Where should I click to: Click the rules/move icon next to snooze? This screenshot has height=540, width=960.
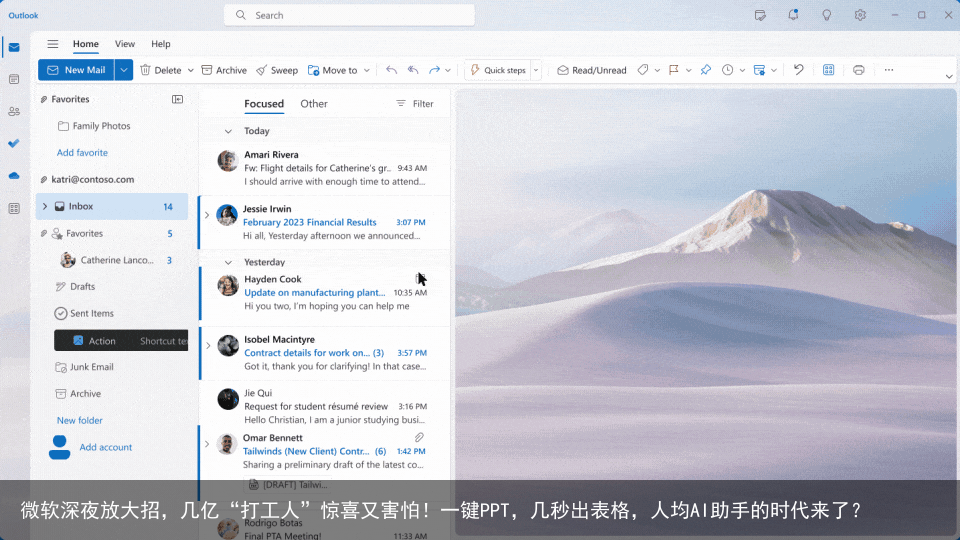point(759,70)
